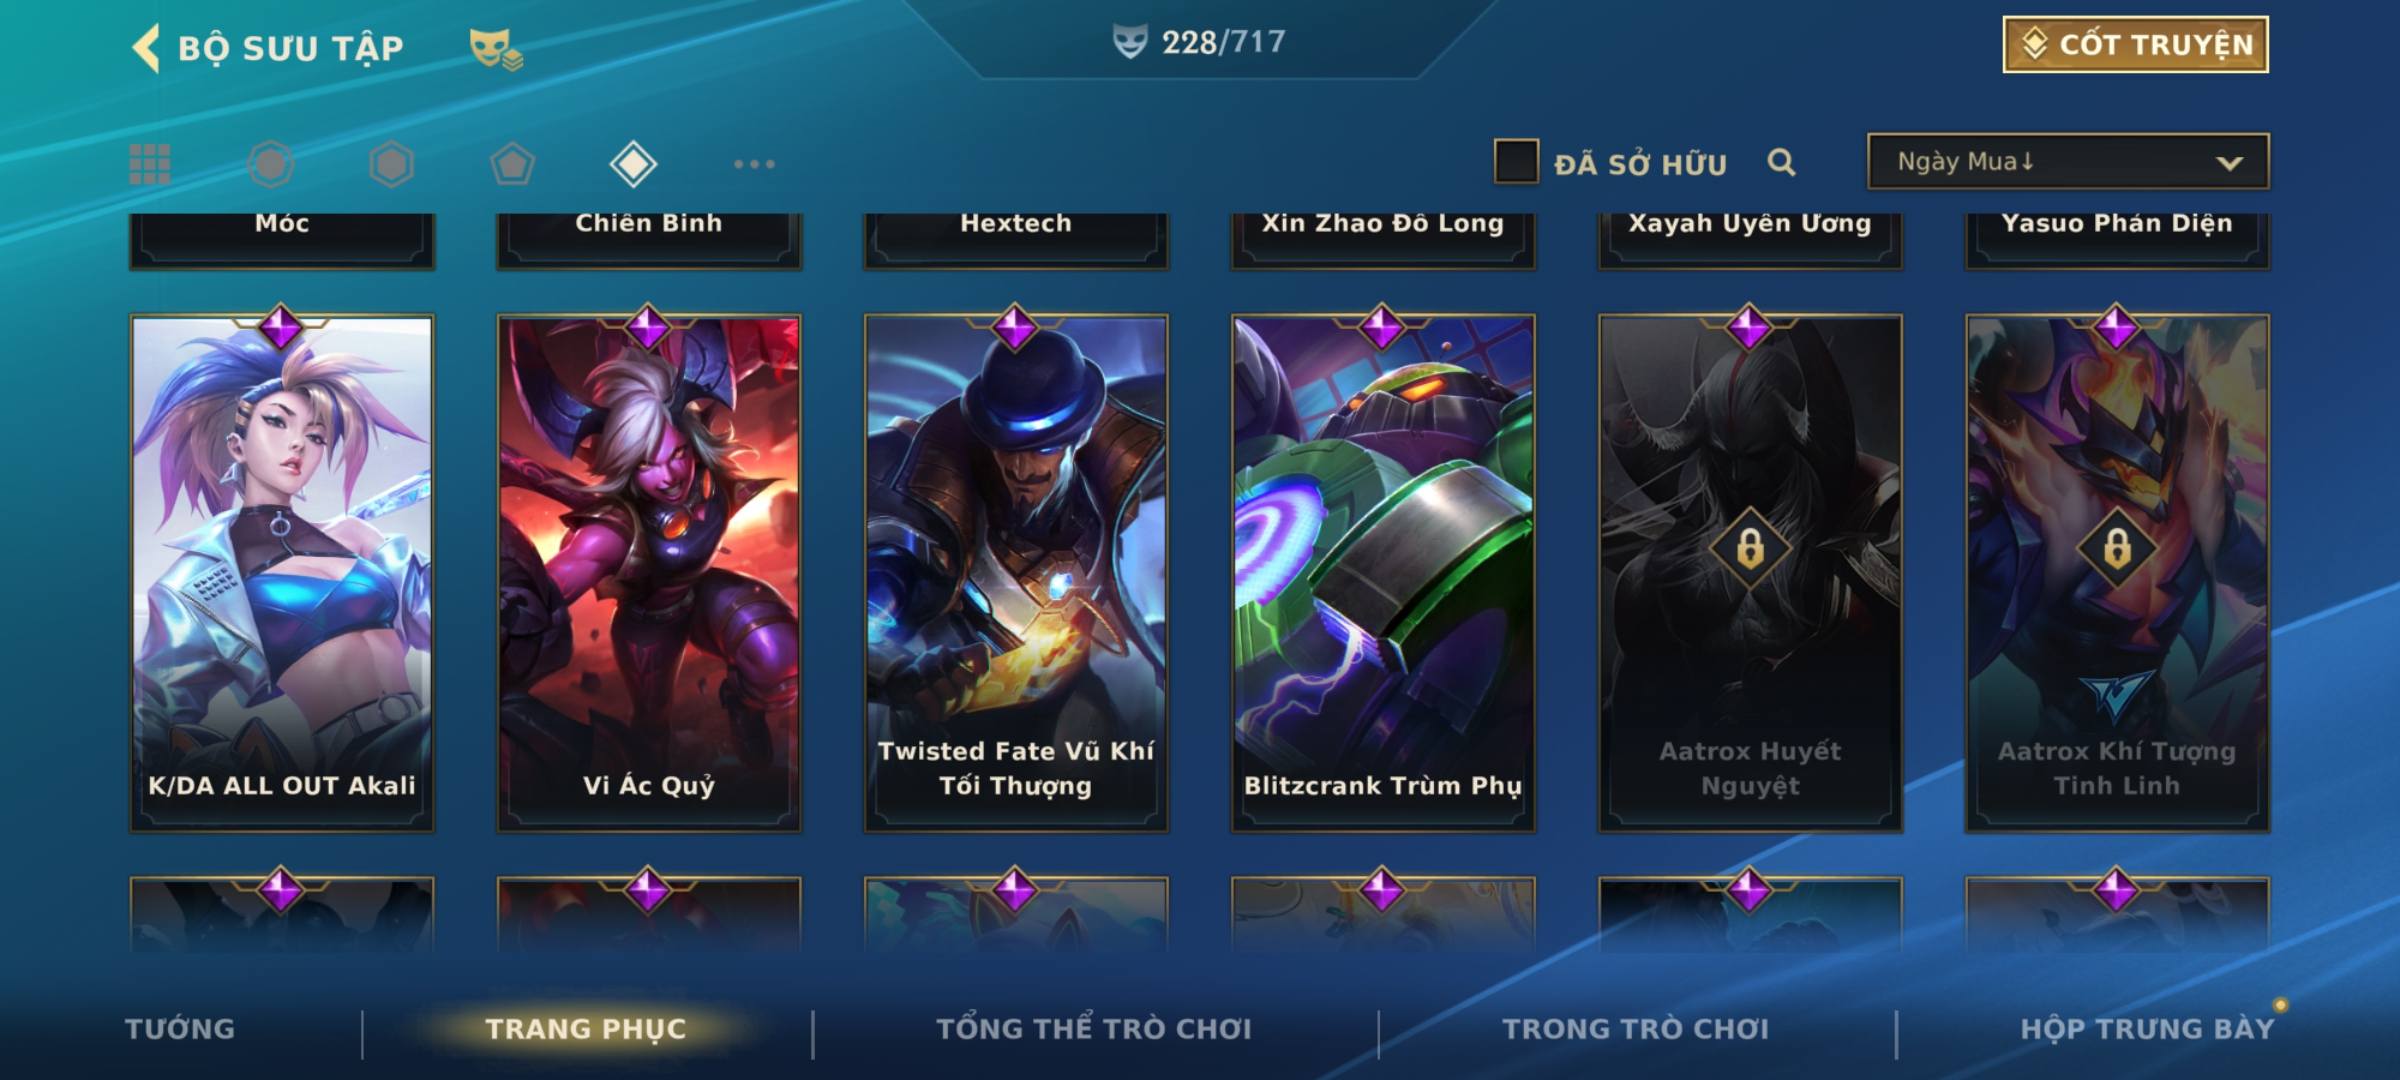
Task: Switch to the Tướng tab
Action: [x=180, y=1029]
